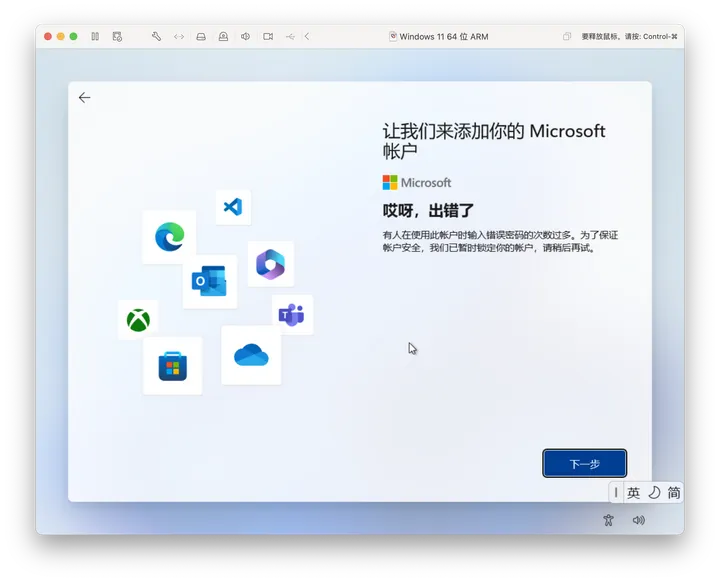Click the network adapter arrows icon
720x582 pixels.
[x=179, y=36]
